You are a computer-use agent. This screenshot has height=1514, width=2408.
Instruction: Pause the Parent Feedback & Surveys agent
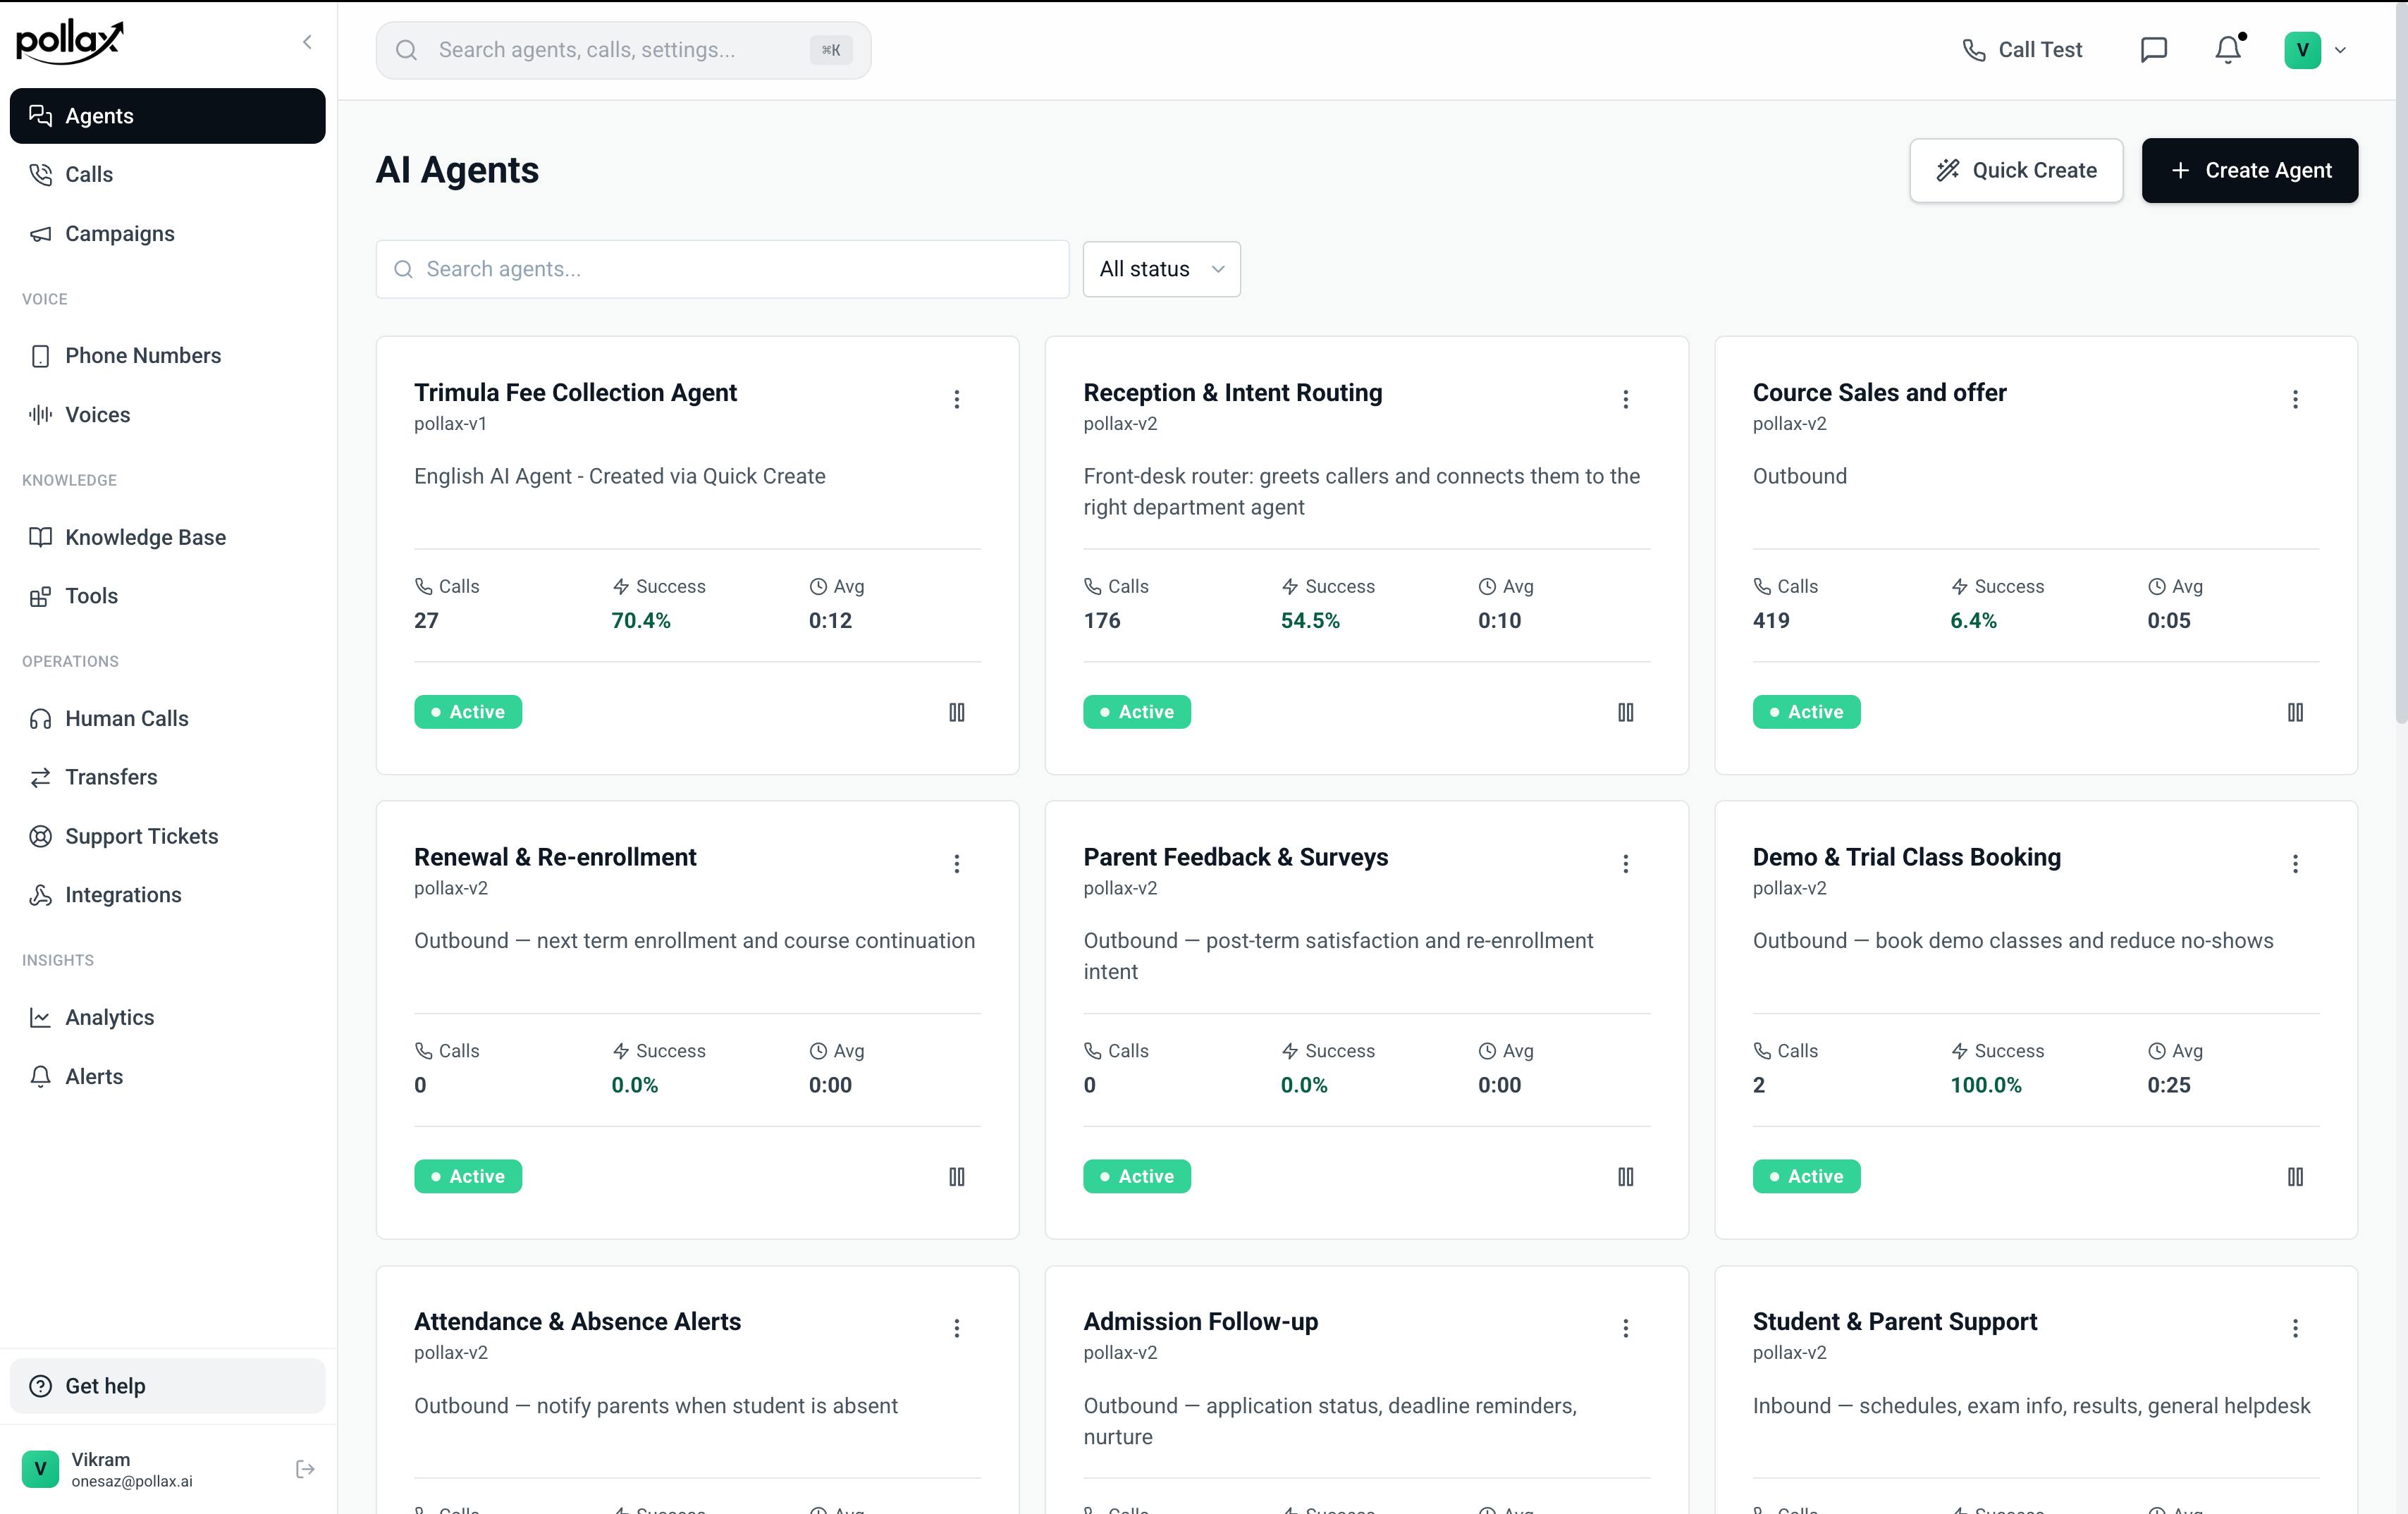click(1625, 1176)
